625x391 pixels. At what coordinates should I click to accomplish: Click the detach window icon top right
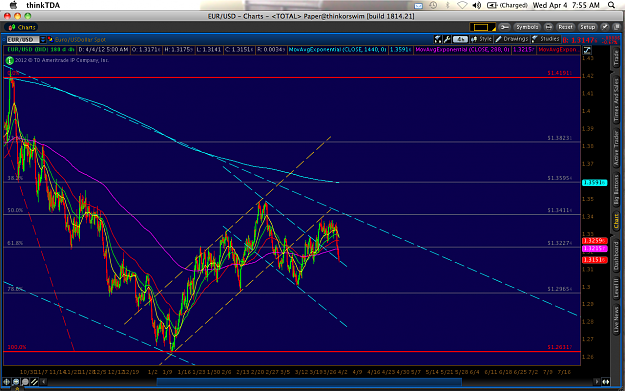click(617, 27)
